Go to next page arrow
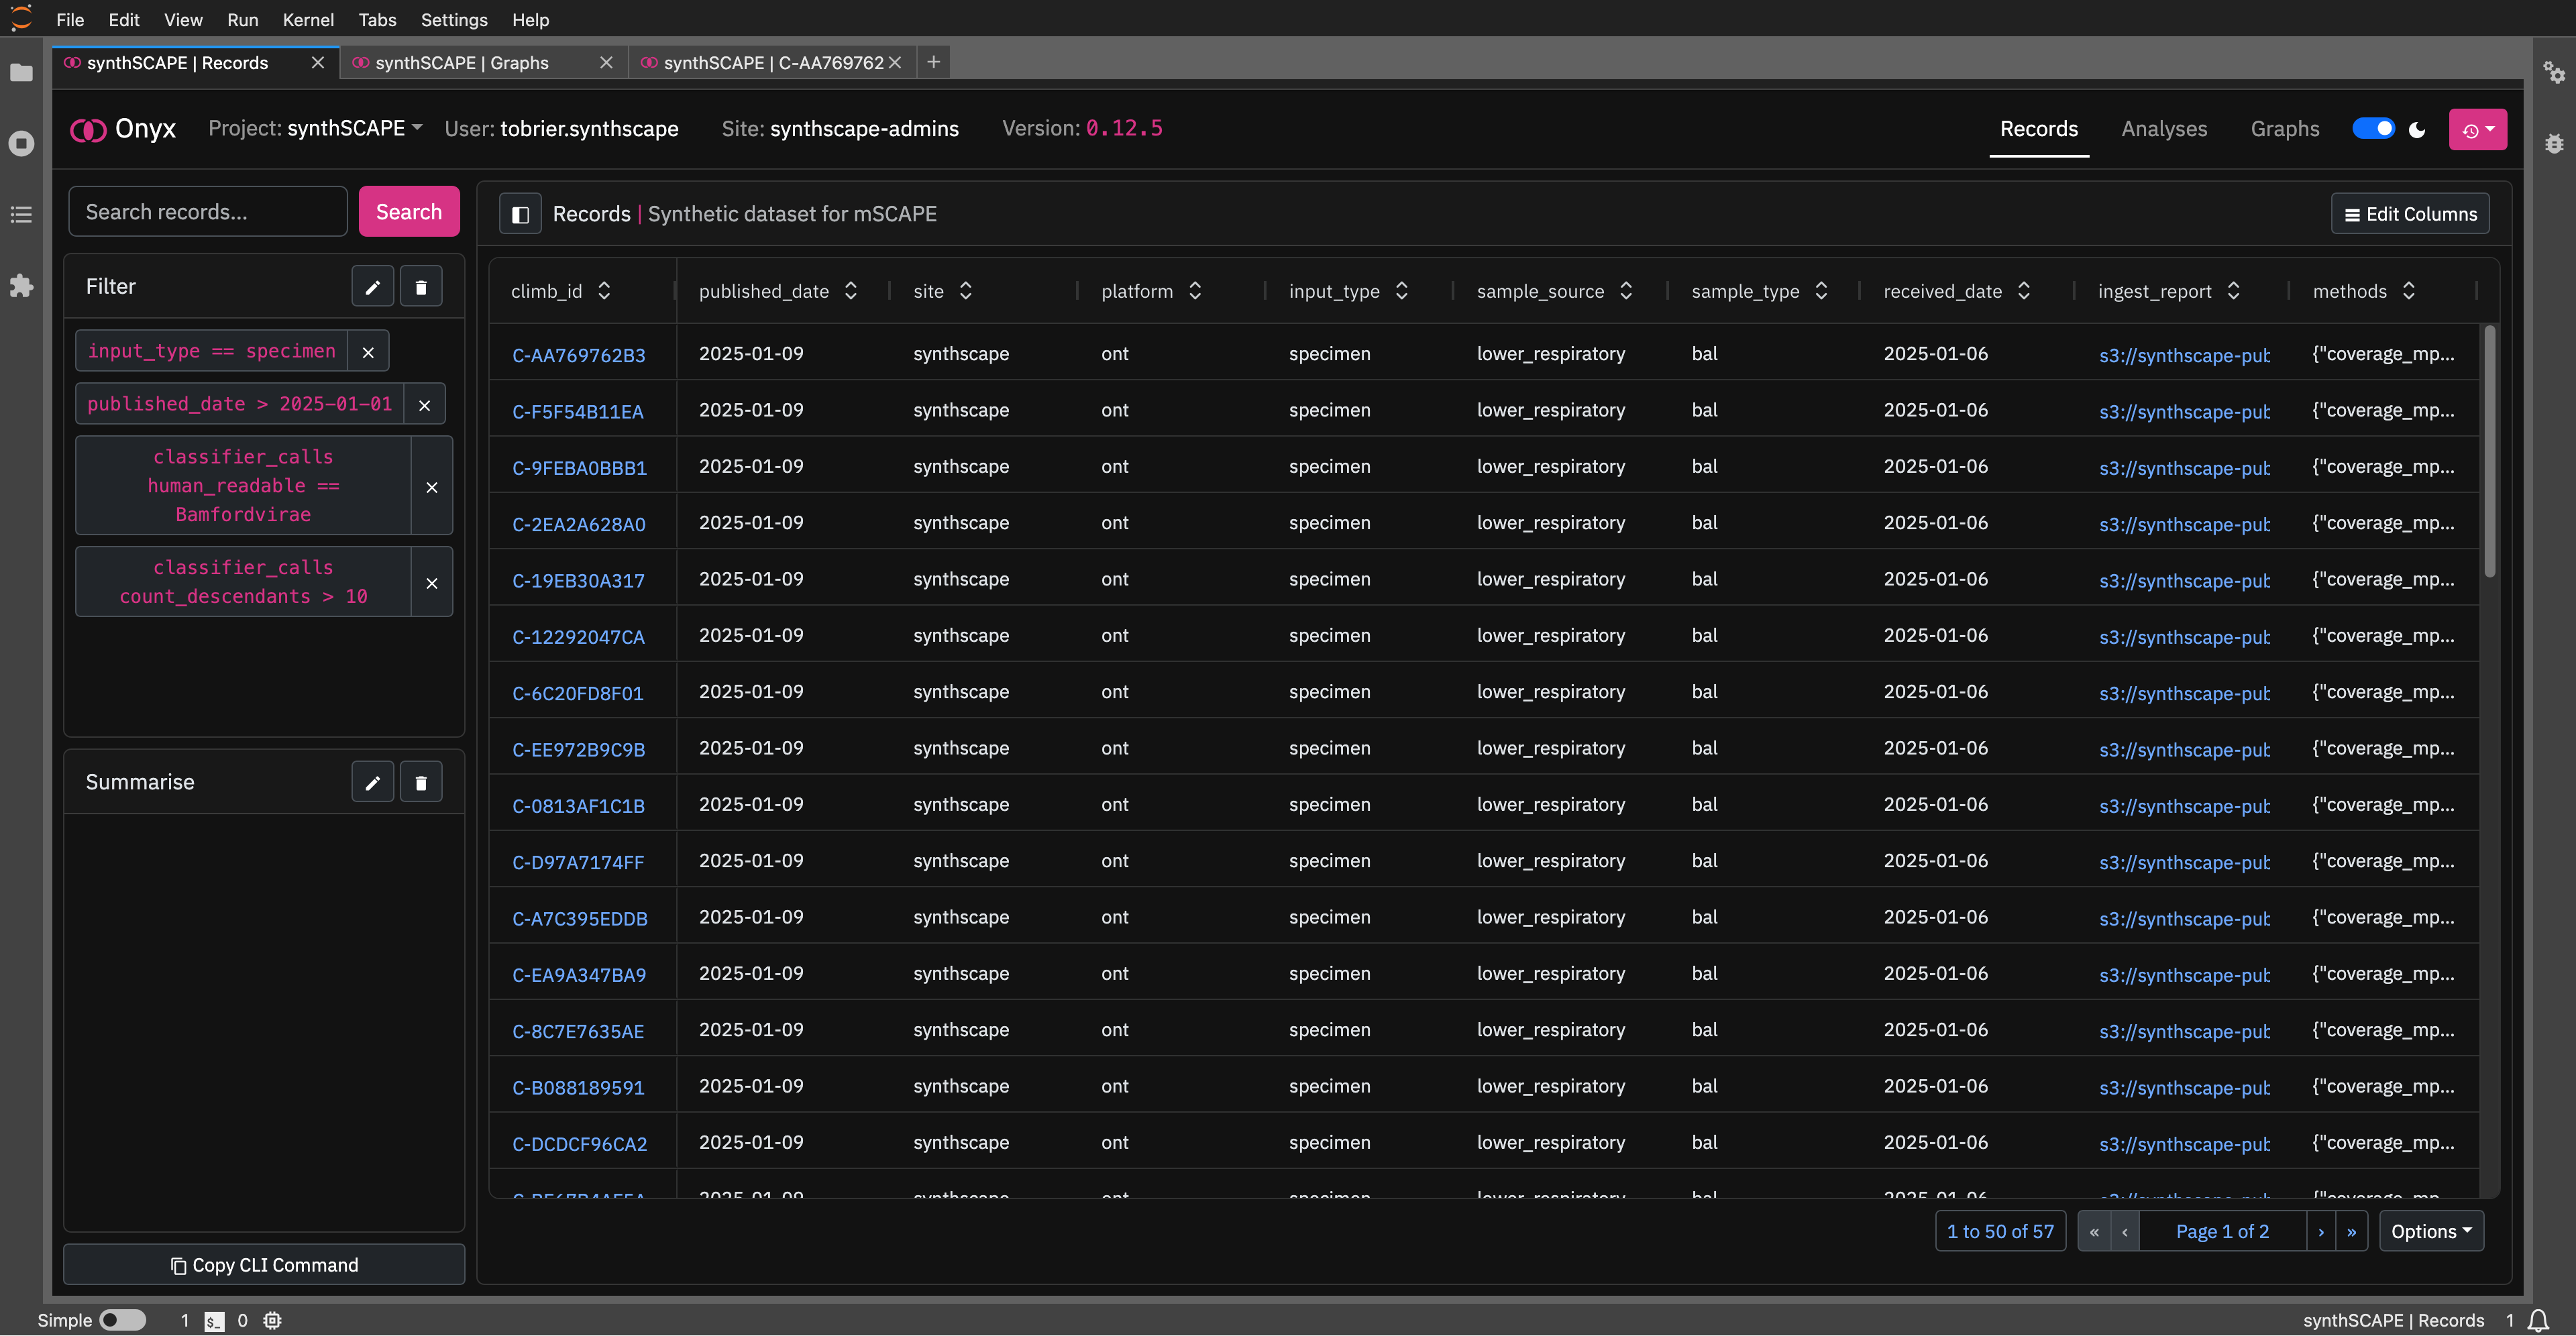Viewport: 2576px width, 1336px height. click(x=2321, y=1232)
